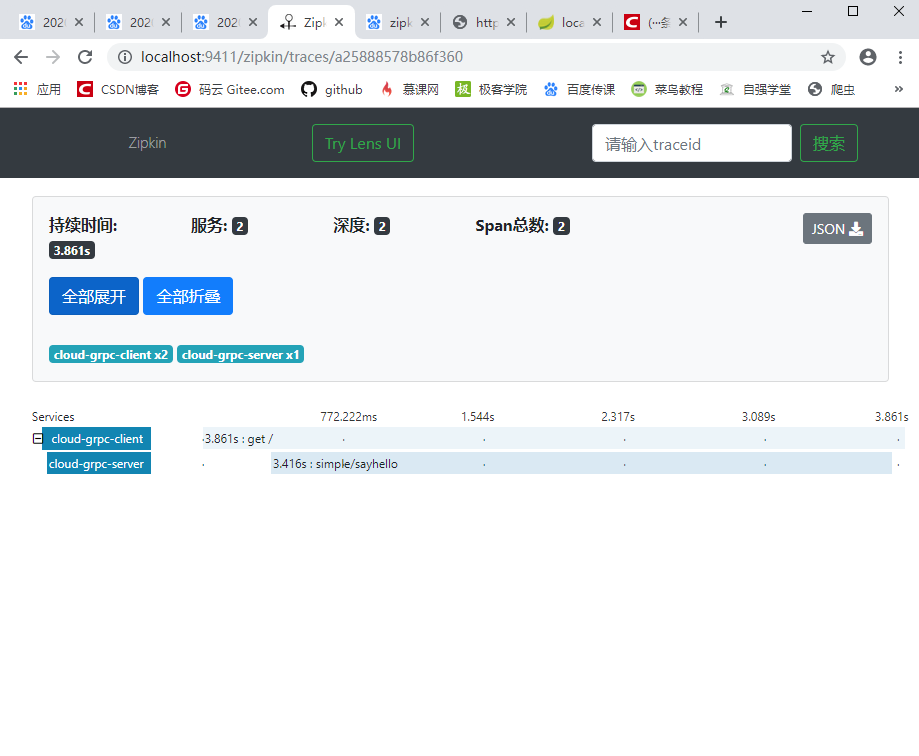Expand the bookmarks overflow chevron
919x756 pixels.
[x=897, y=89]
